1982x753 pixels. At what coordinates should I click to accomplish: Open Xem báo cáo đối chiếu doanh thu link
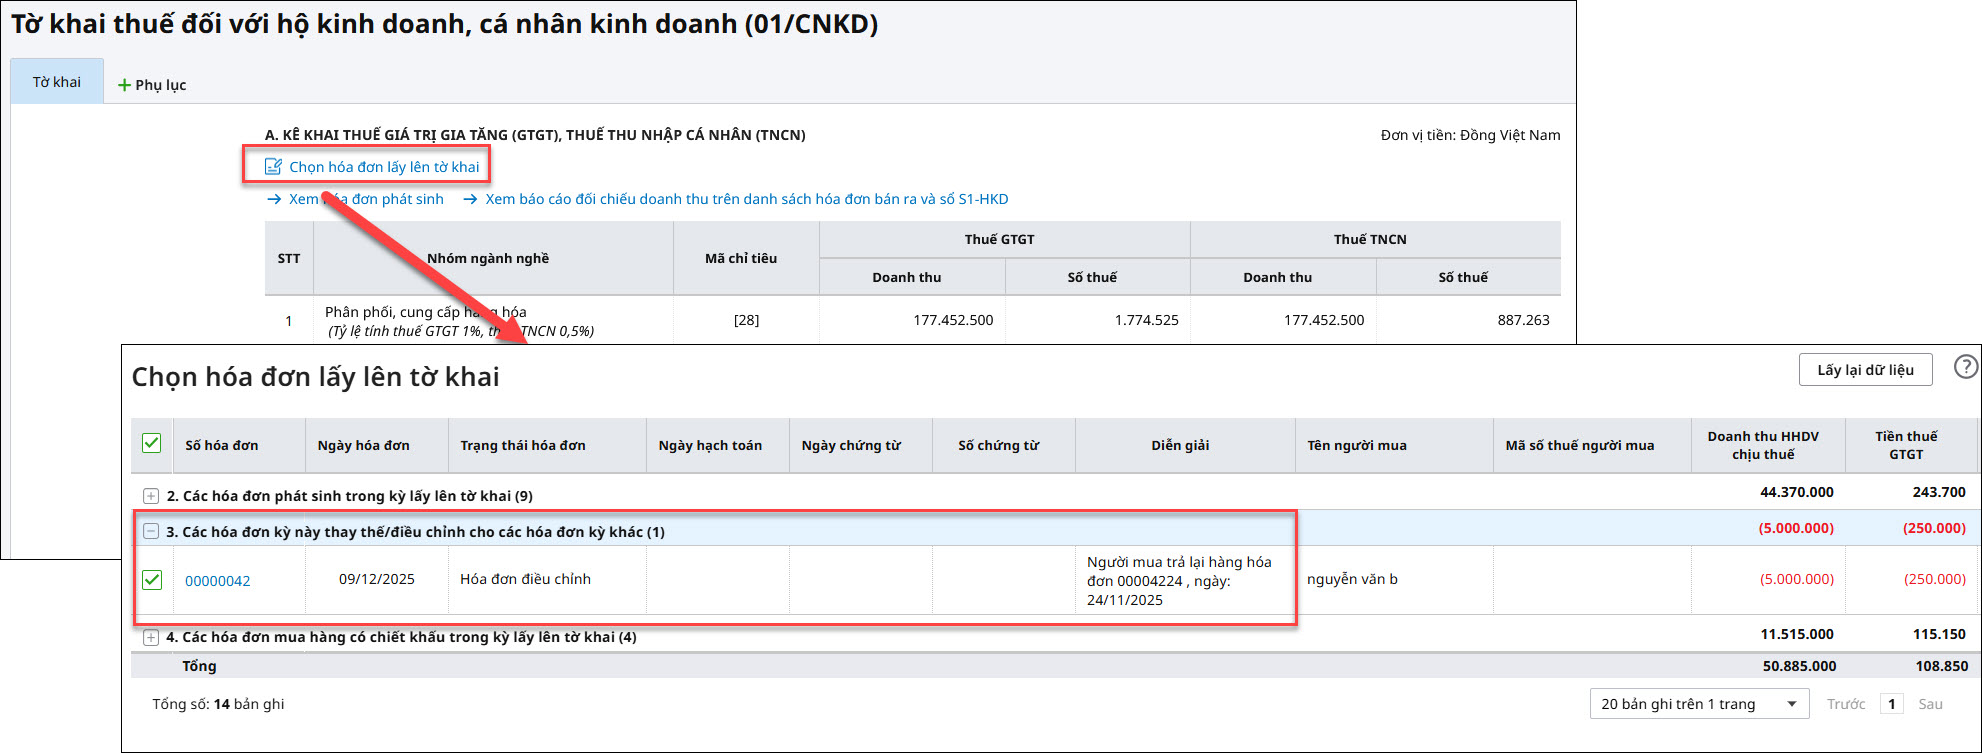(746, 199)
